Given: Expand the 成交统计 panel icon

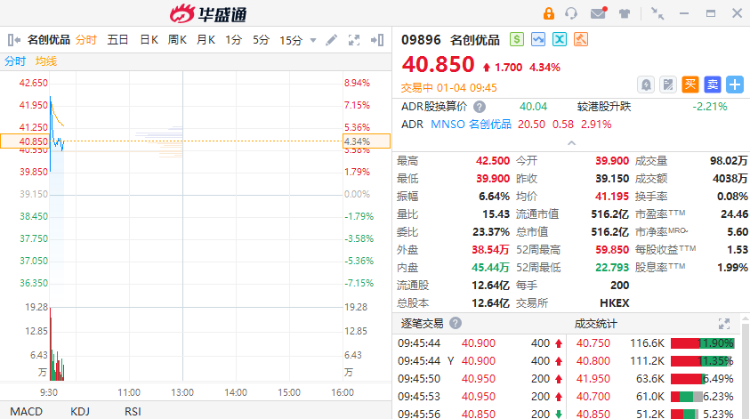Looking at the screenshot, I should [724, 324].
